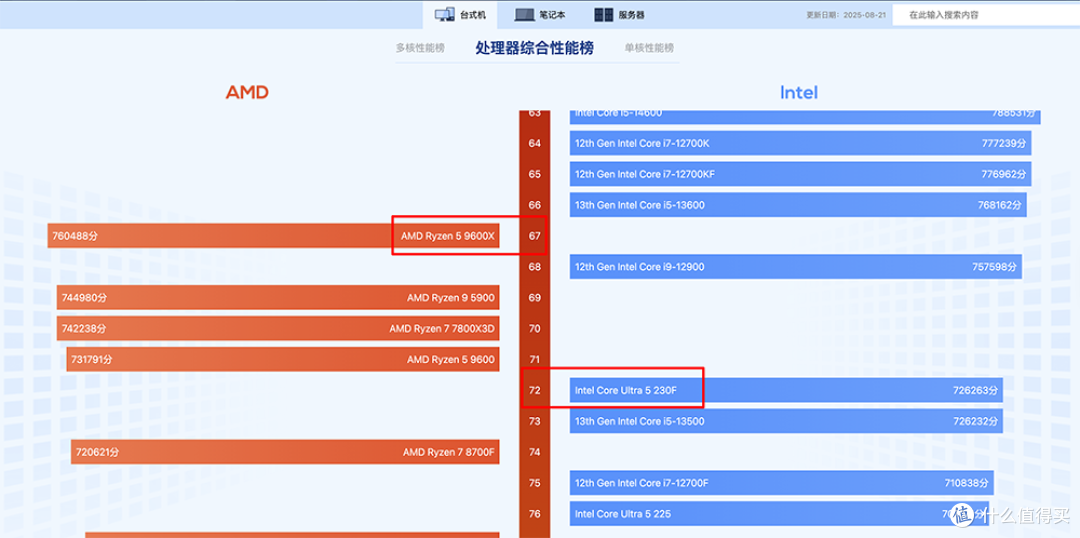Click the score 742238分
1080x538 pixels.
(x=84, y=329)
